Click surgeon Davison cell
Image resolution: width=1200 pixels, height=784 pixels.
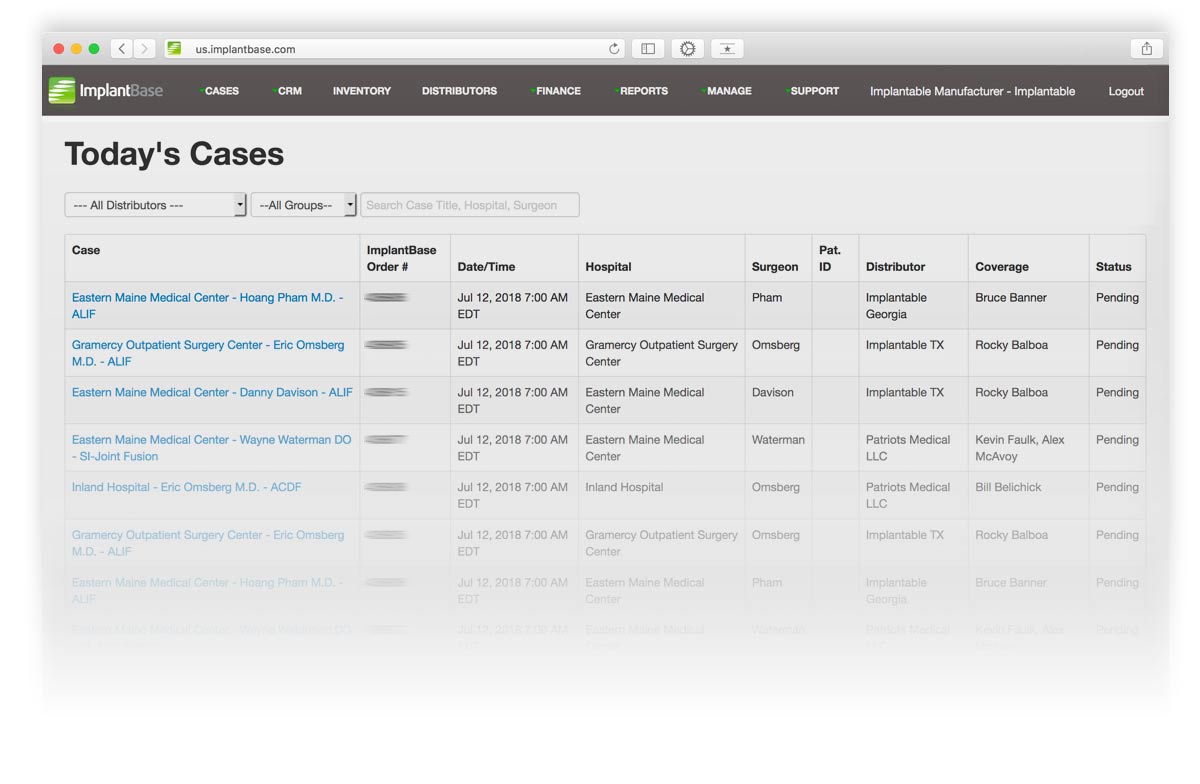[773, 393]
